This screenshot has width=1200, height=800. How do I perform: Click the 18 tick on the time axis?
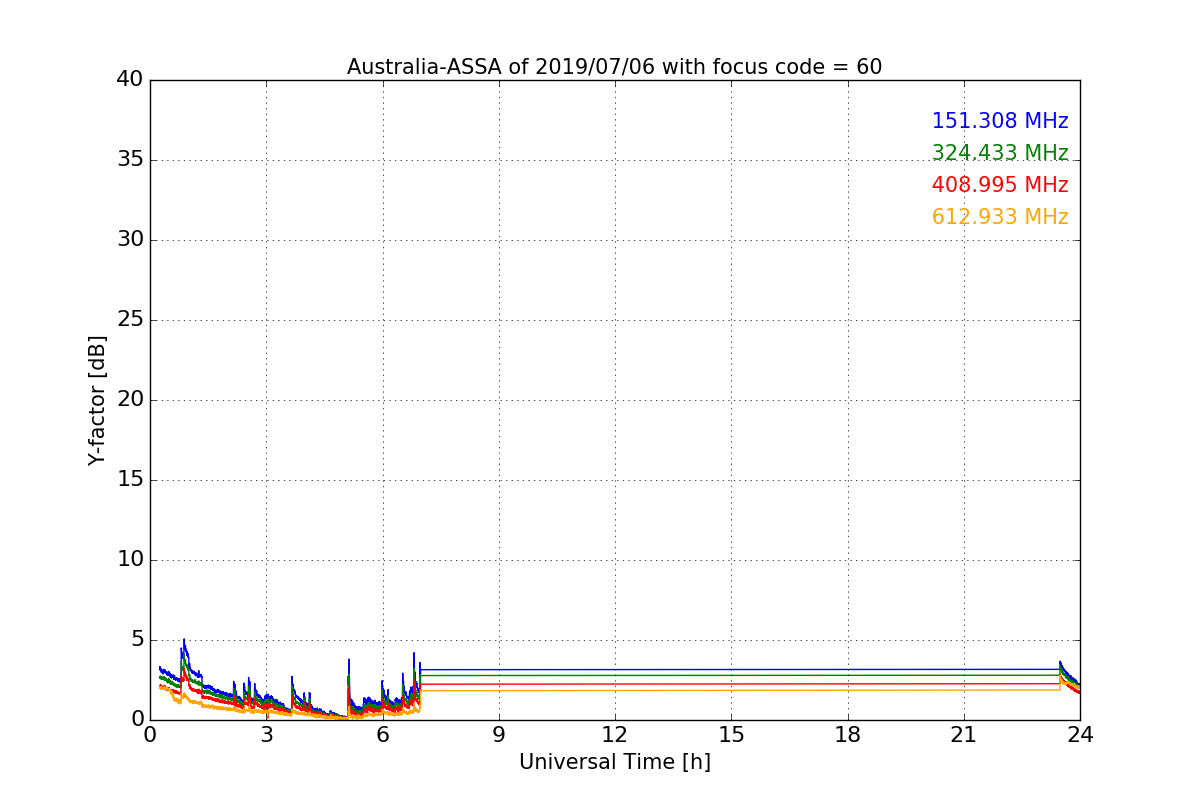point(847,734)
